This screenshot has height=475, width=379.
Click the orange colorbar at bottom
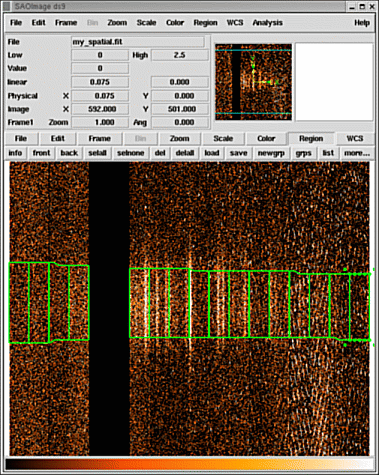click(189, 464)
